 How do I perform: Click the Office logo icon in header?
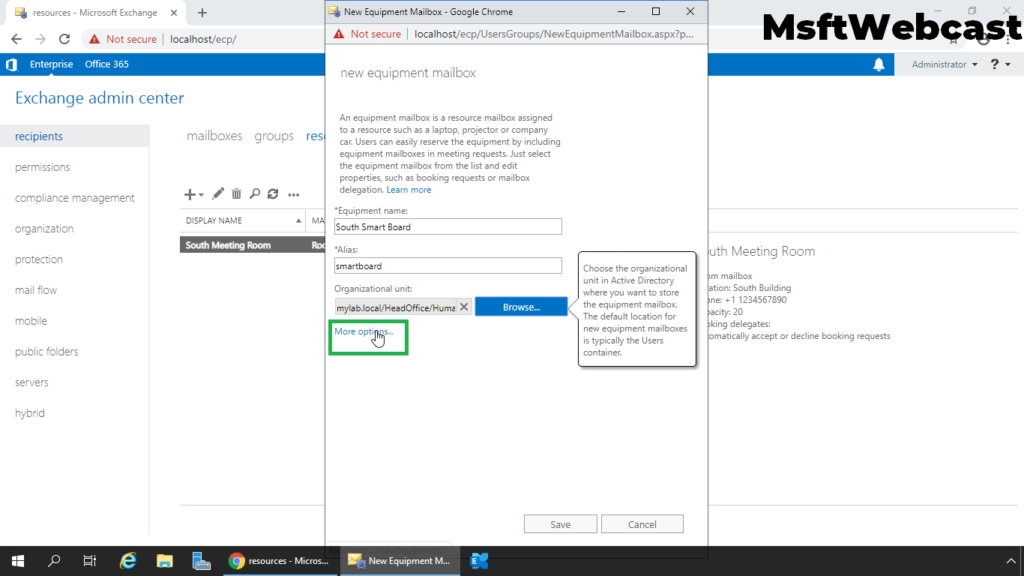(11, 64)
